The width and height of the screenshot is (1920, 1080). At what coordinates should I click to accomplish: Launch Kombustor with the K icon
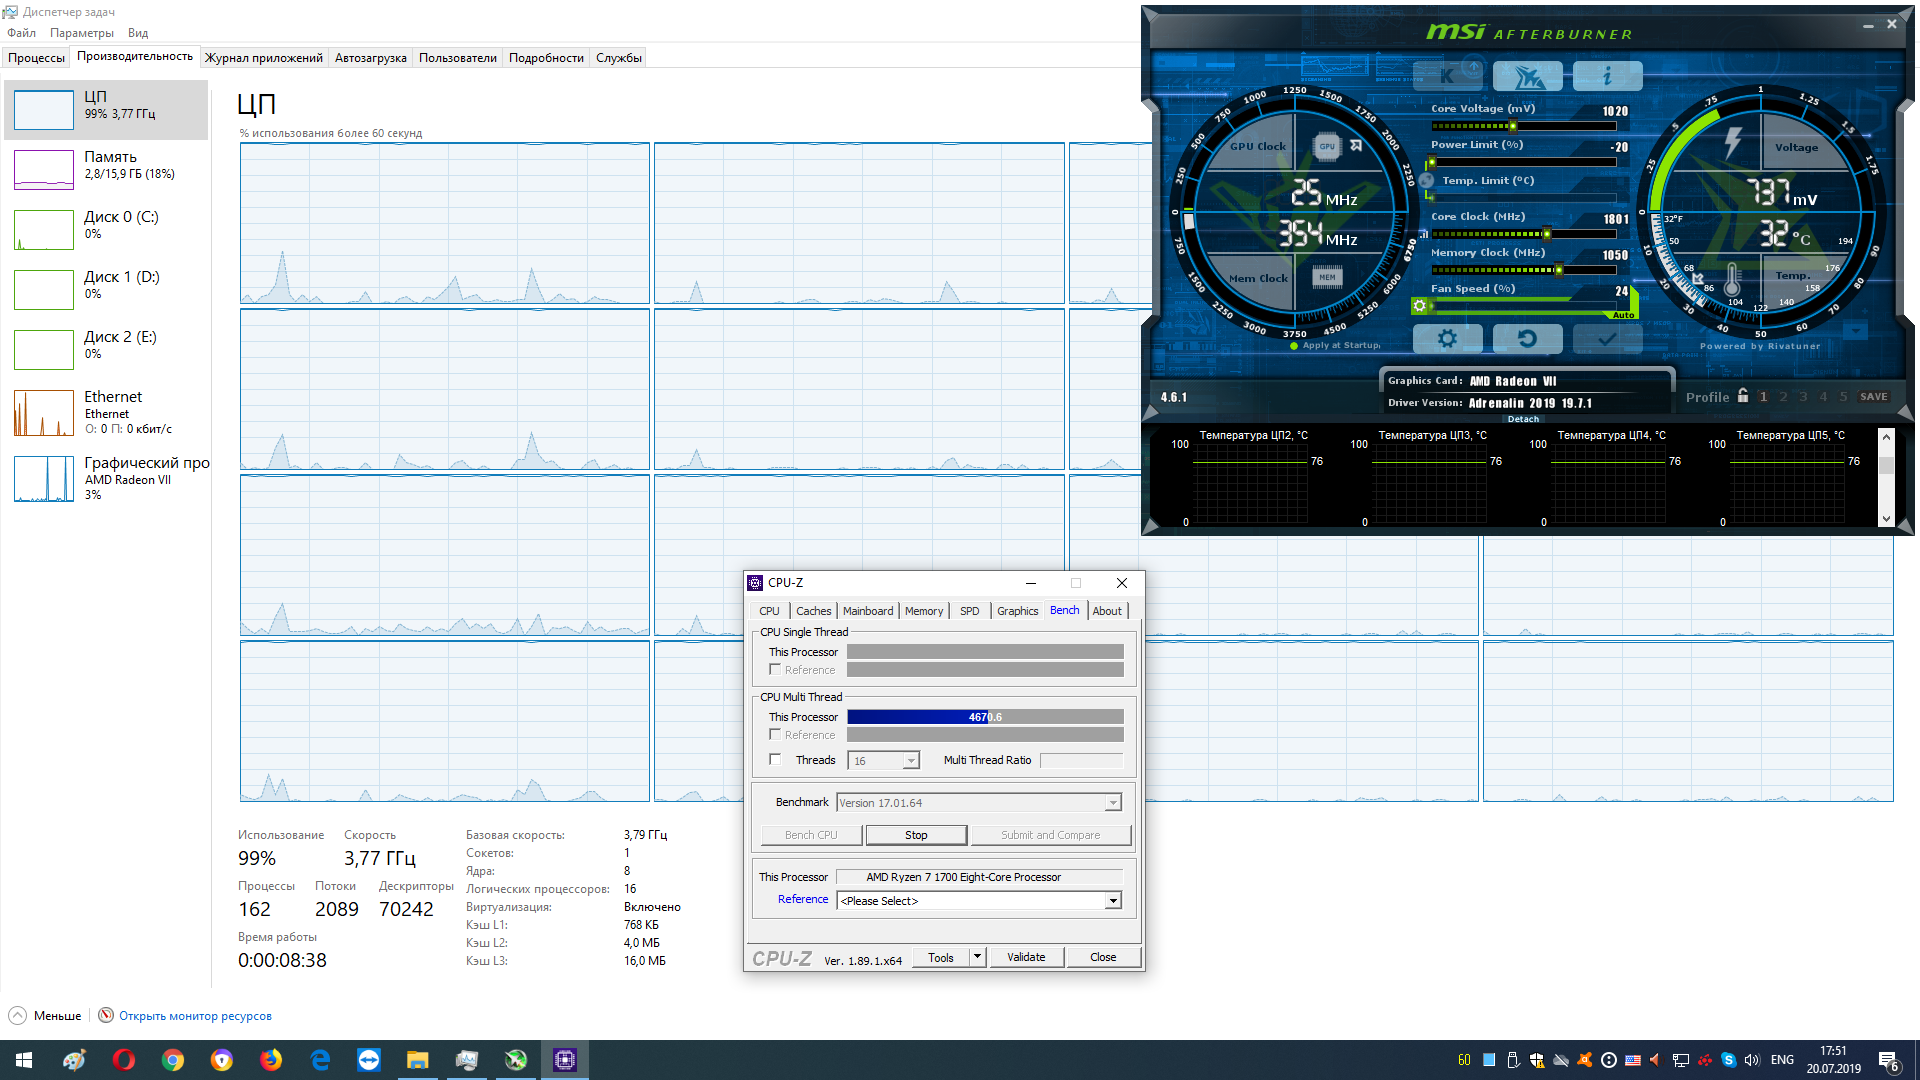click(1447, 76)
